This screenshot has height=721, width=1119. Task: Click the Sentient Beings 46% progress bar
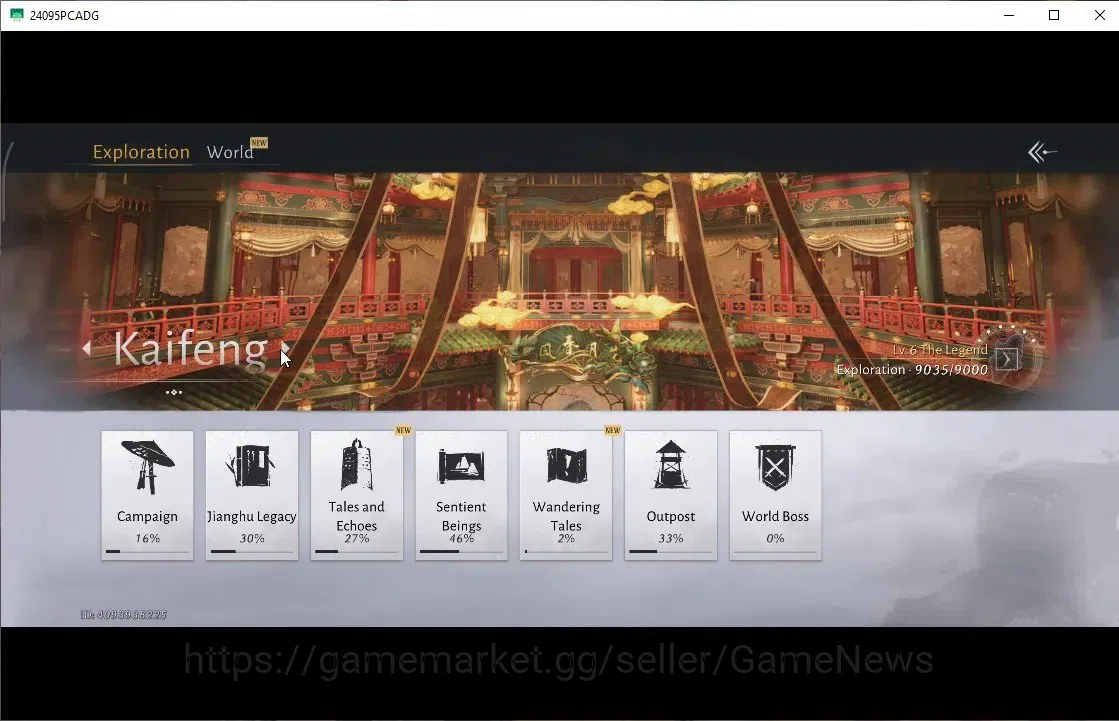[461, 551]
